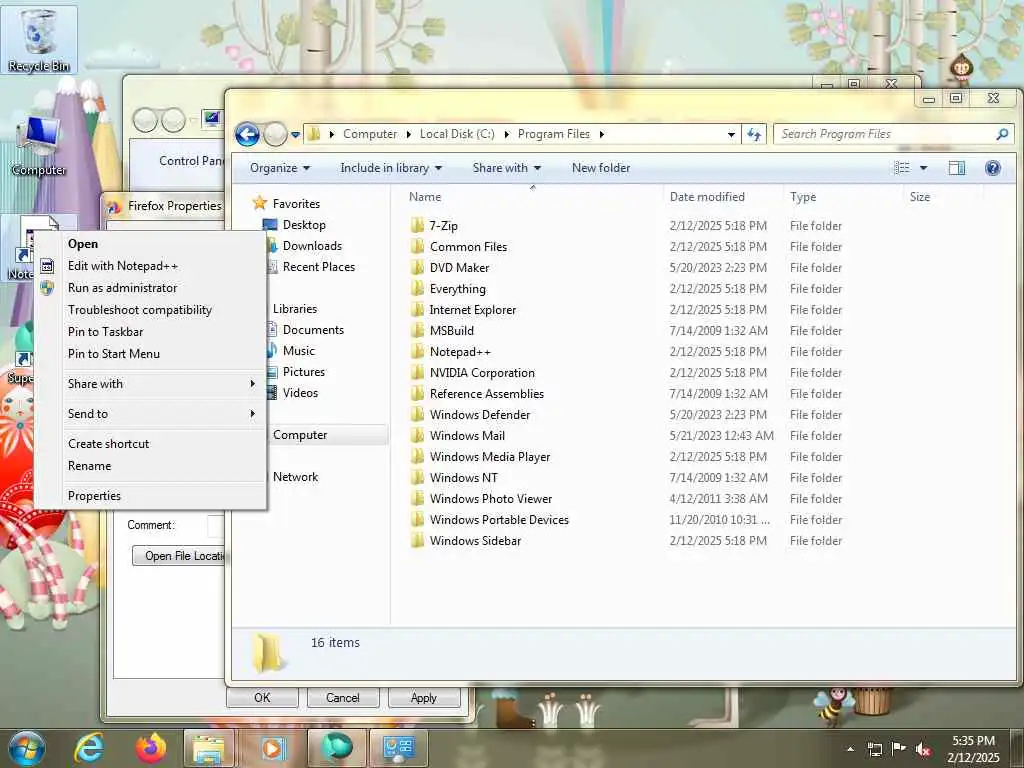Screen dimensions: 1024x768
Task: Select Videos library in navigation pane
Action: point(300,392)
